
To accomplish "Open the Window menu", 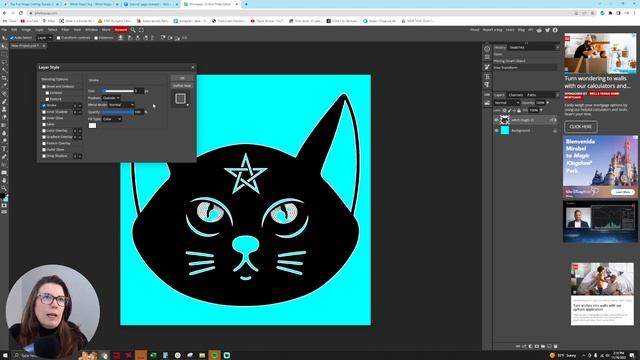I will pyautogui.click(x=91, y=30).
